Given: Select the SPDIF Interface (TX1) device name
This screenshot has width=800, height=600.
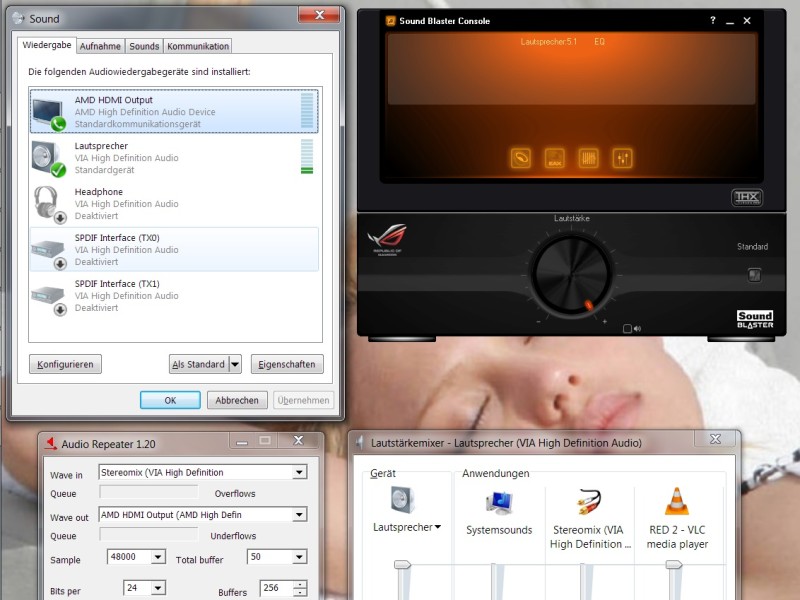Looking at the screenshot, I should tap(117, 284).
